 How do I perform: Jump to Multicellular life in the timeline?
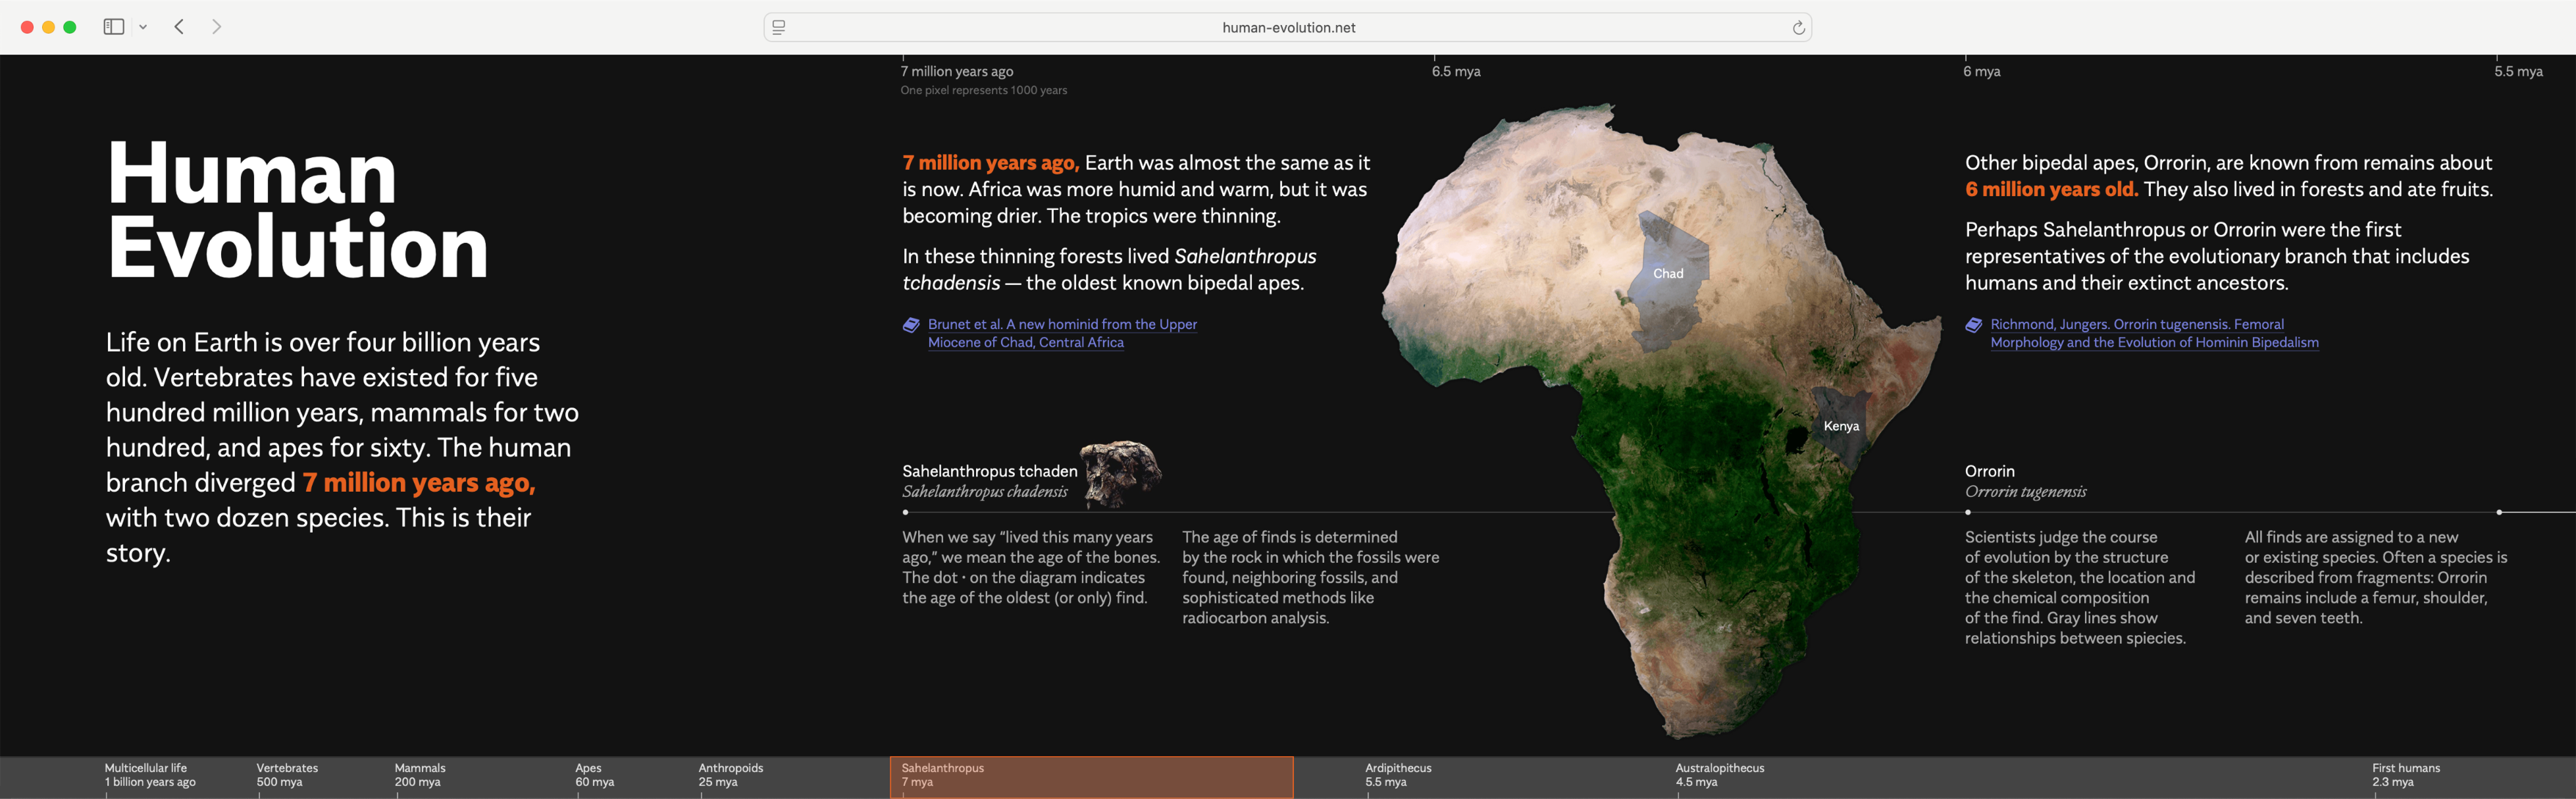[x=150, y=775]
